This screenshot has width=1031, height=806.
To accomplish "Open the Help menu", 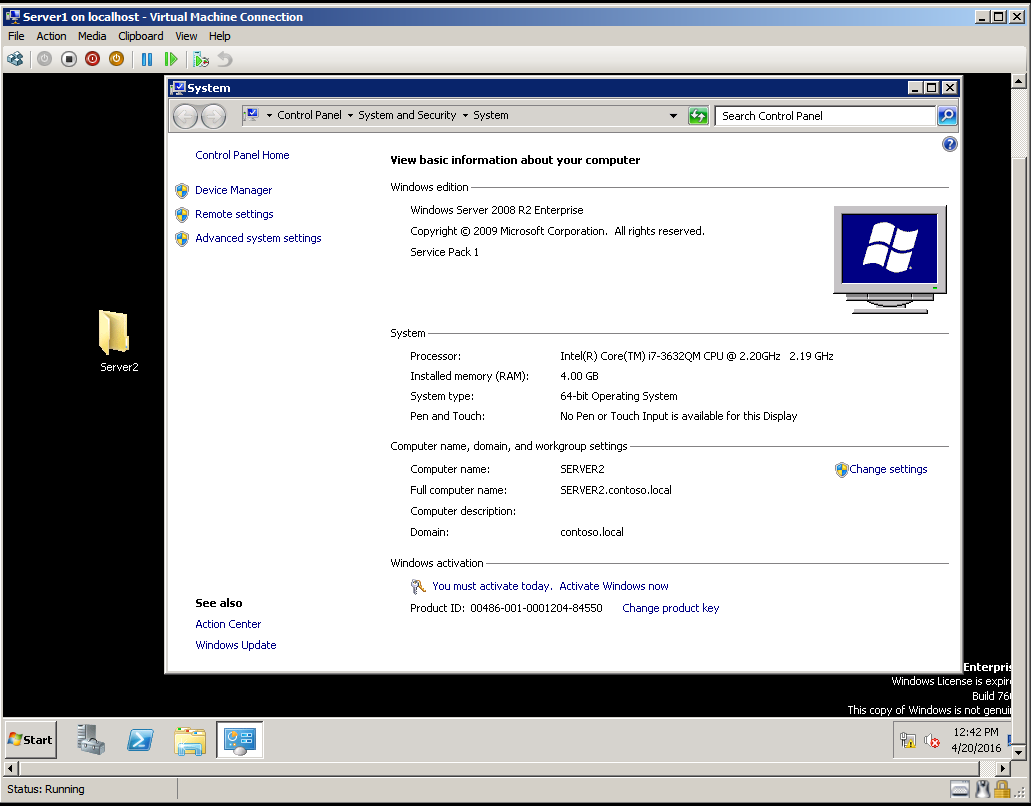I will tap(220, 36).
